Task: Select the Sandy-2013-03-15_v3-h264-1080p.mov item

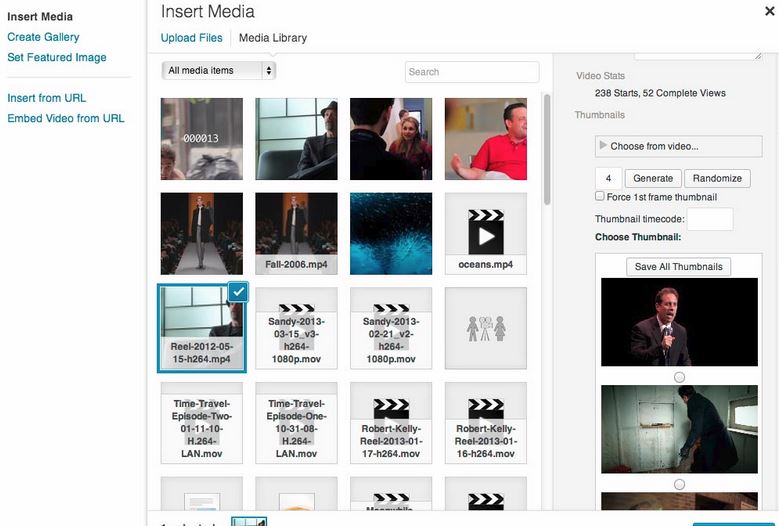Action: coord(296,328)
